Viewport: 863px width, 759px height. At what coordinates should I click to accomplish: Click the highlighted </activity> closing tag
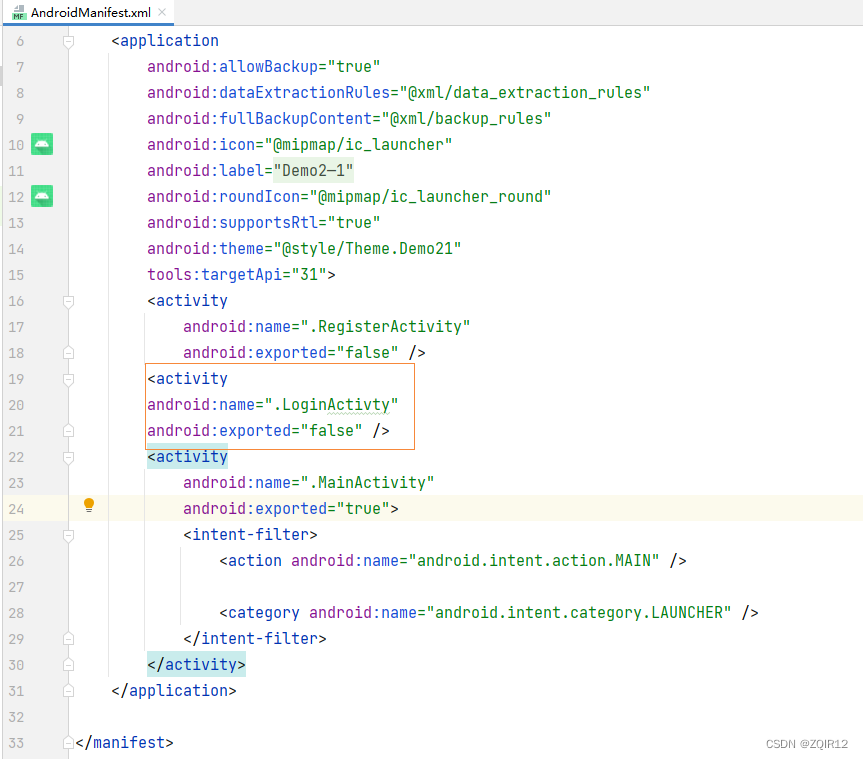pos(196,665)
